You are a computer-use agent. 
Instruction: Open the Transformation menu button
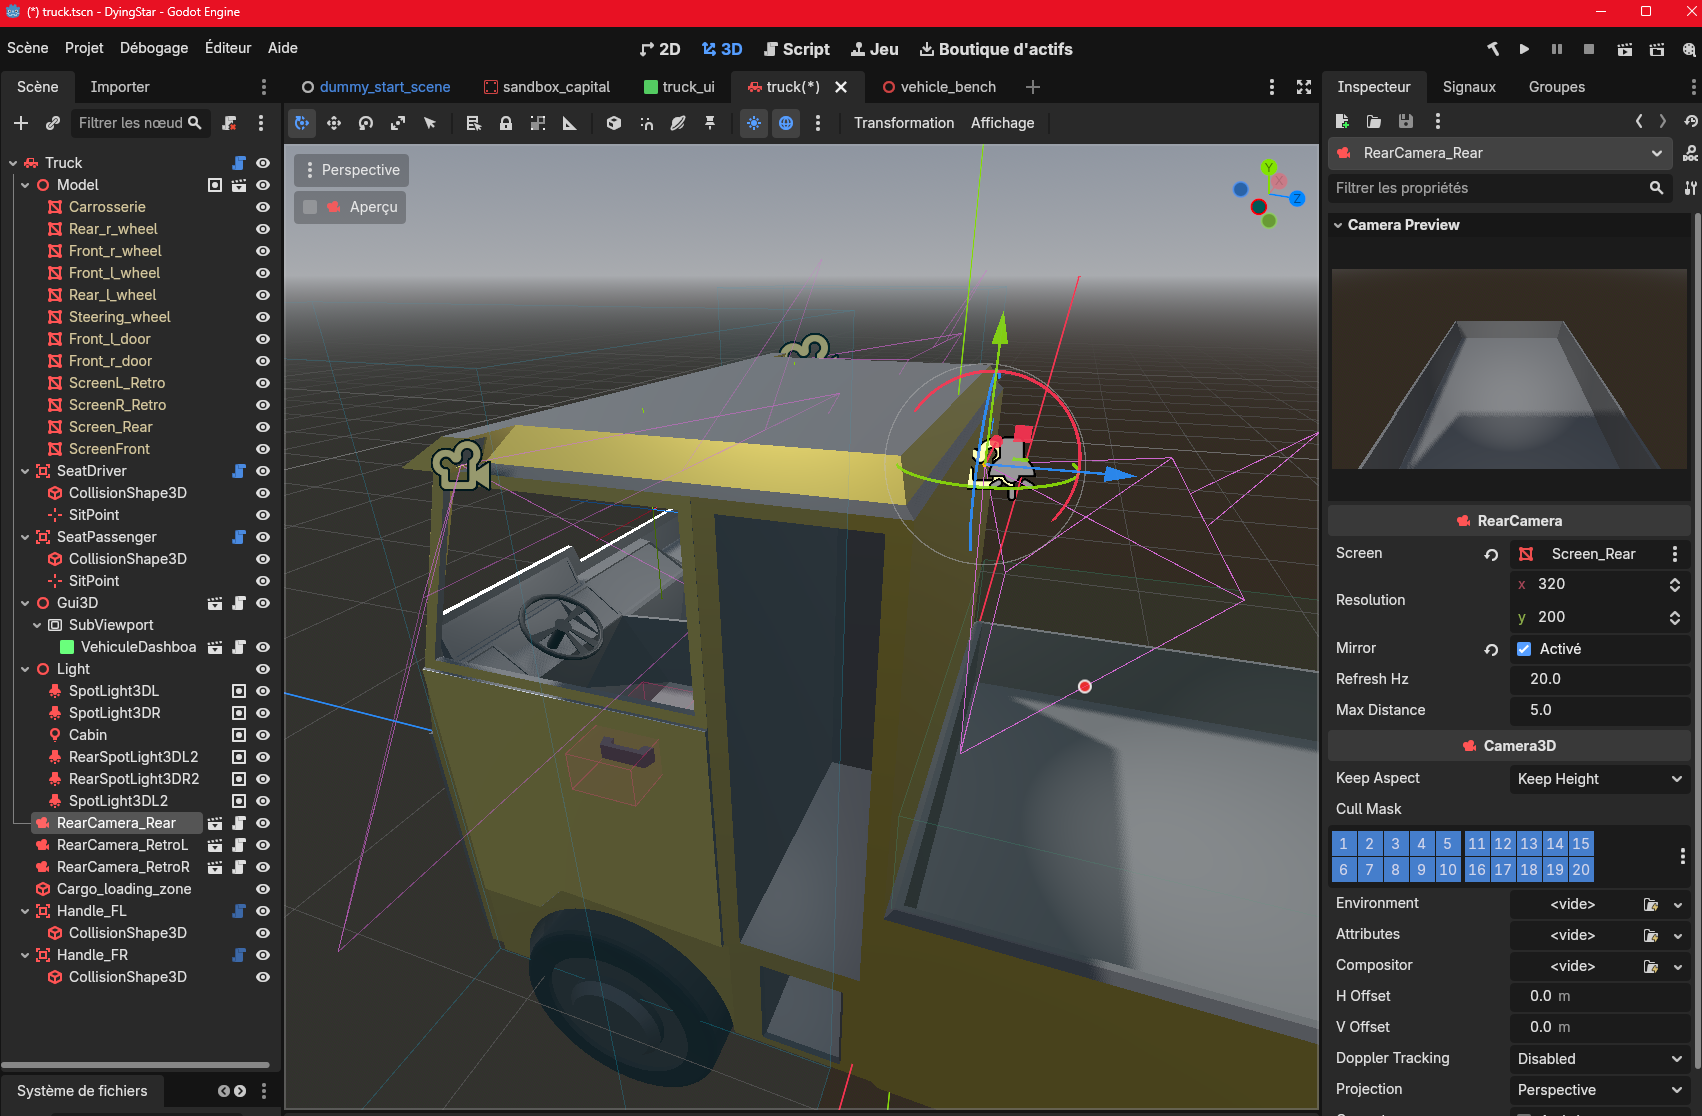coord(904,123)
